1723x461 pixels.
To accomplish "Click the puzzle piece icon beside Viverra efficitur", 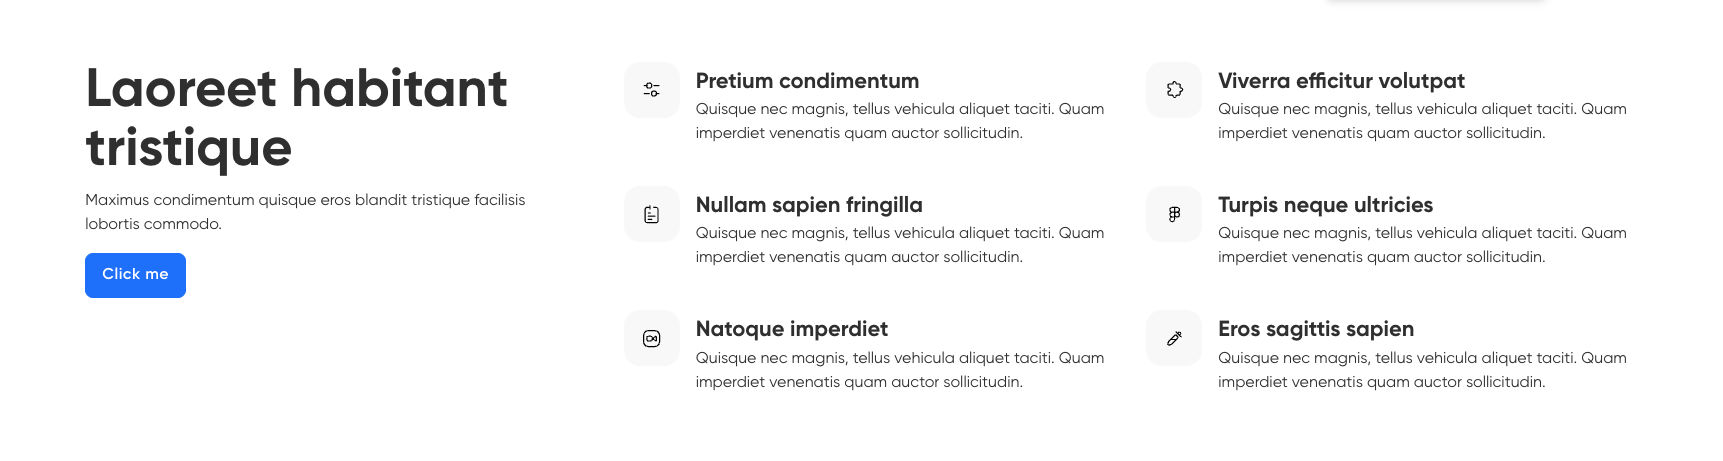I will [1174, 90].
